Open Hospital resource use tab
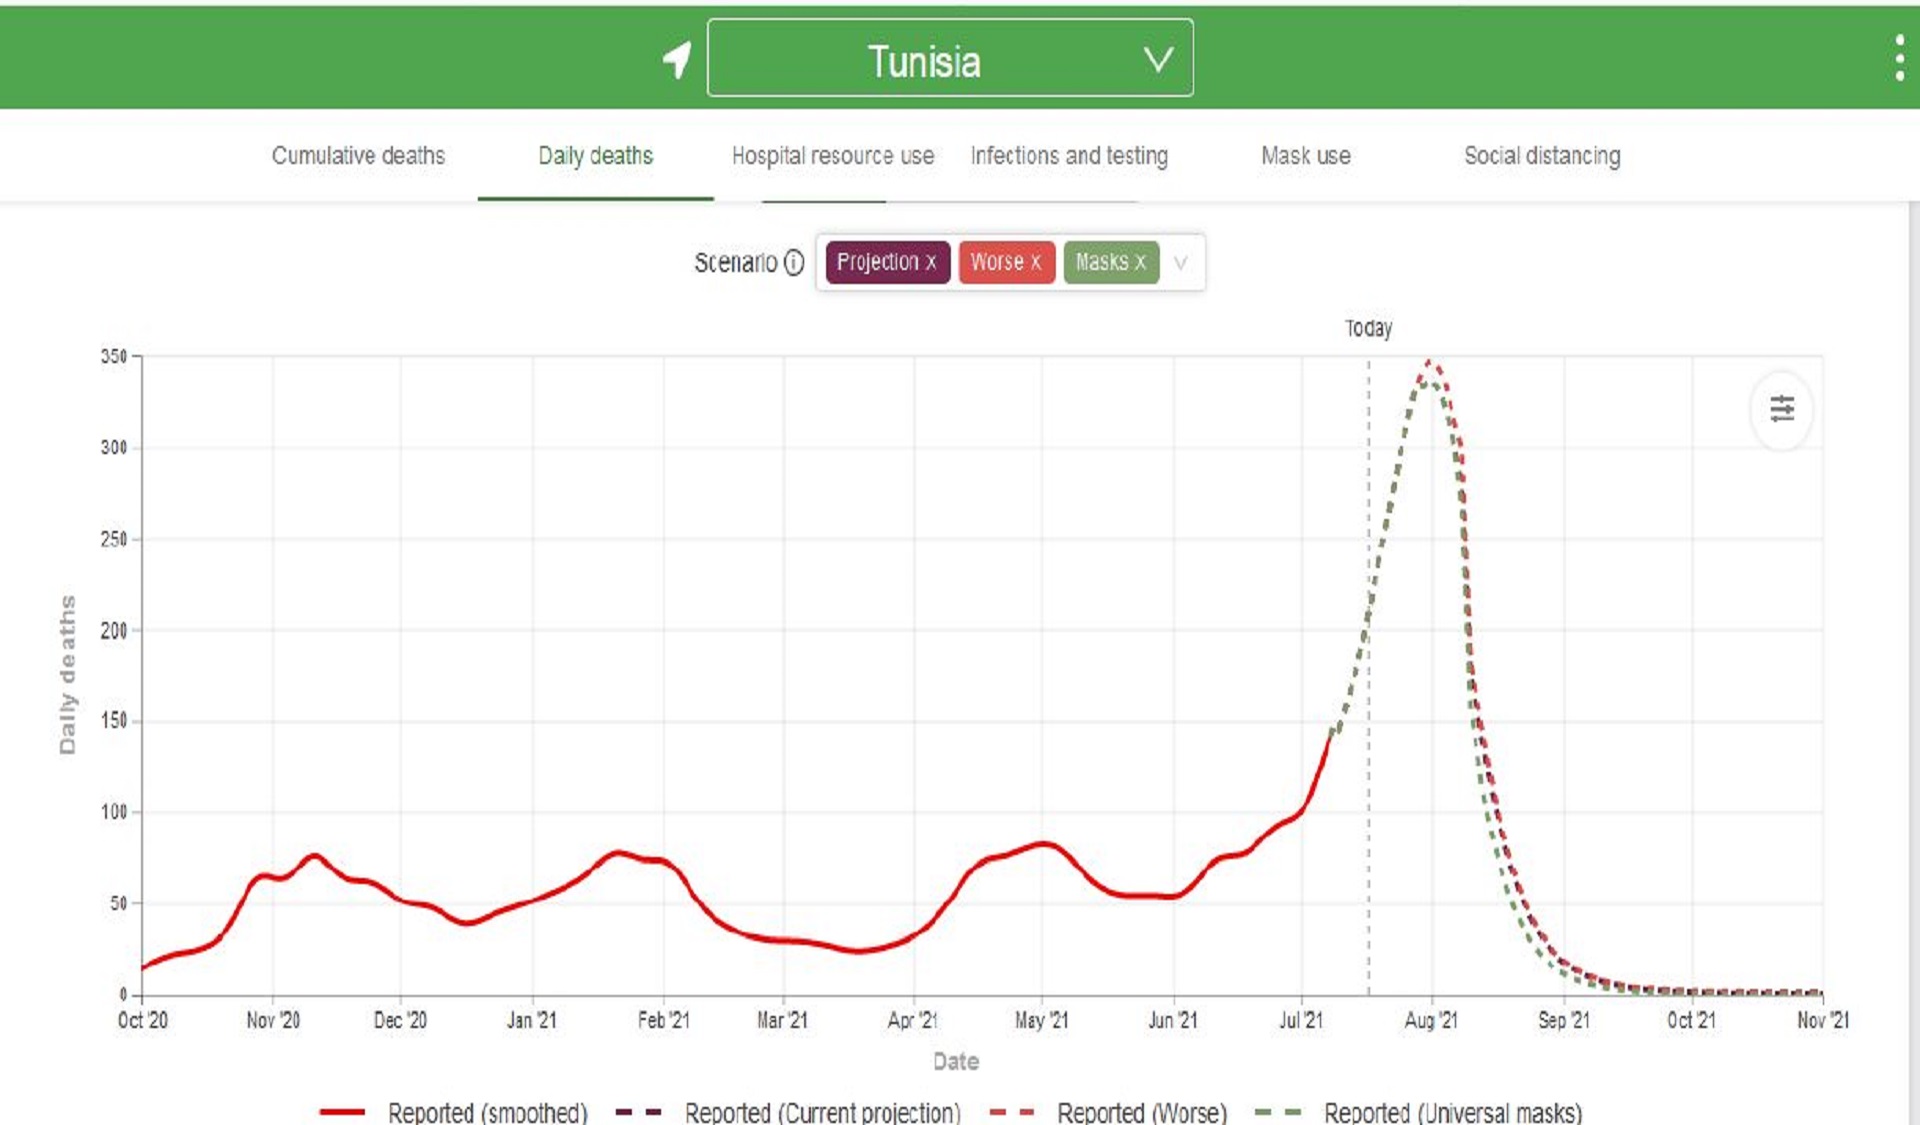Screen dimensions: 1920x1125 [x=832, y=156]
